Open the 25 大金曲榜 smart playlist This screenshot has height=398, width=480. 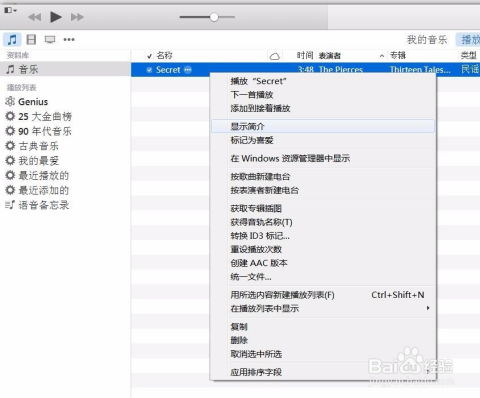pyautogui.click(x=39, y=116)
